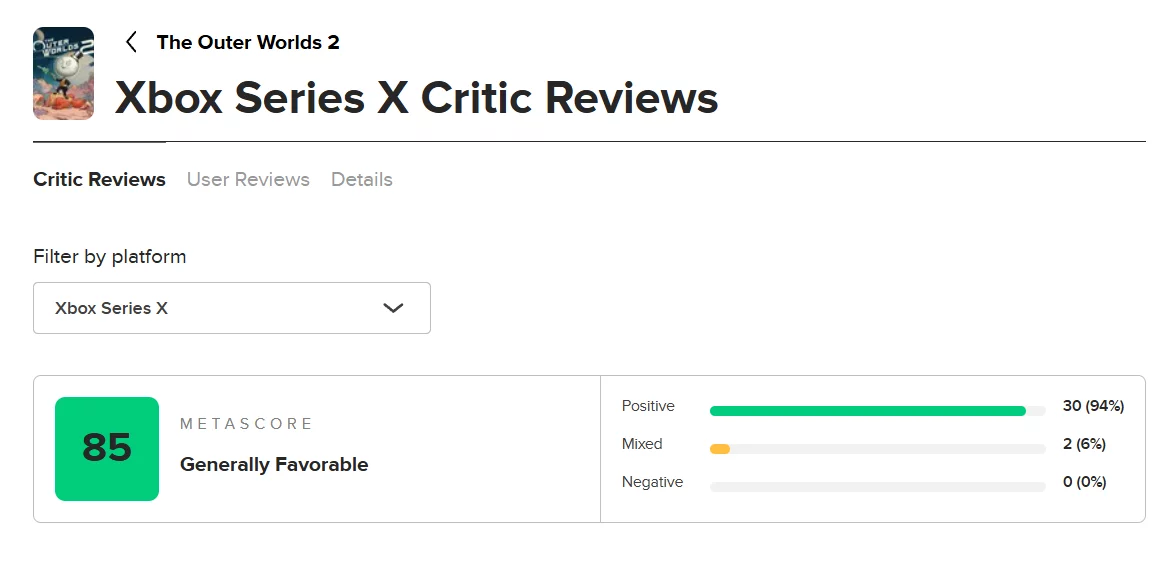Select the Critic Reviews tab
The height and width of the screenshot is (567, 1155).
[x=99, y=180]
